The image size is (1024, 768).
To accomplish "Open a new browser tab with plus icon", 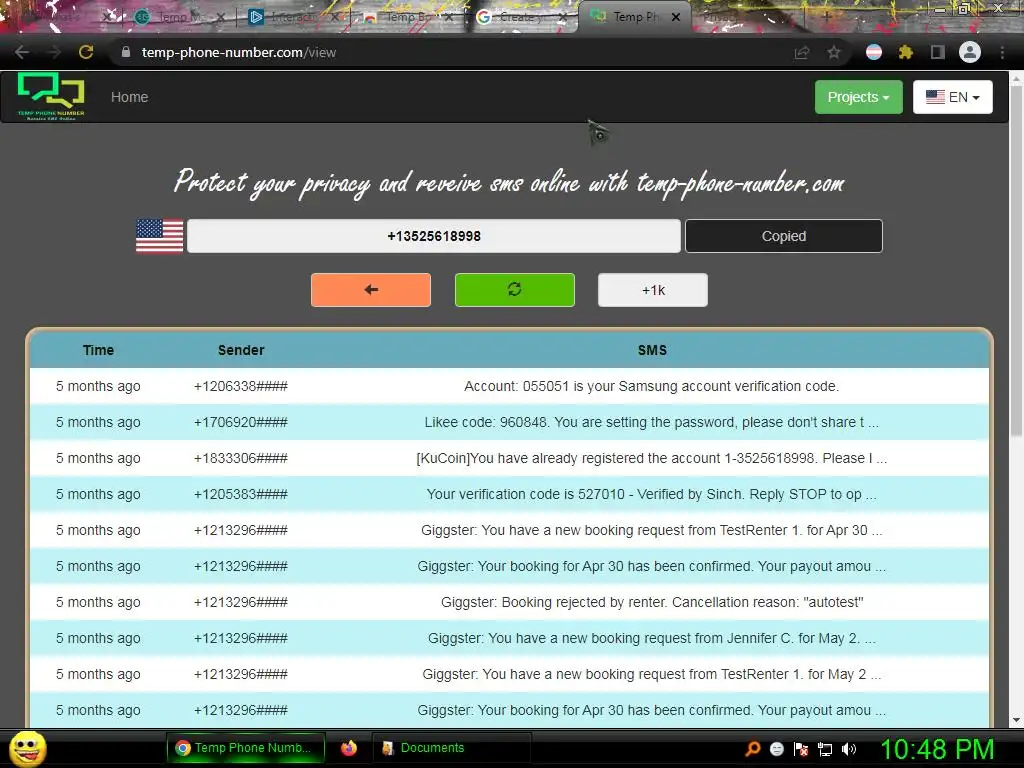I will pos(826,17).
